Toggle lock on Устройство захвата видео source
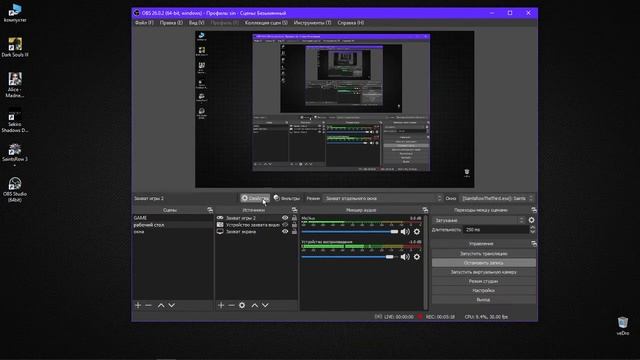This screenshot has width=640, height=360. [294, 225]
